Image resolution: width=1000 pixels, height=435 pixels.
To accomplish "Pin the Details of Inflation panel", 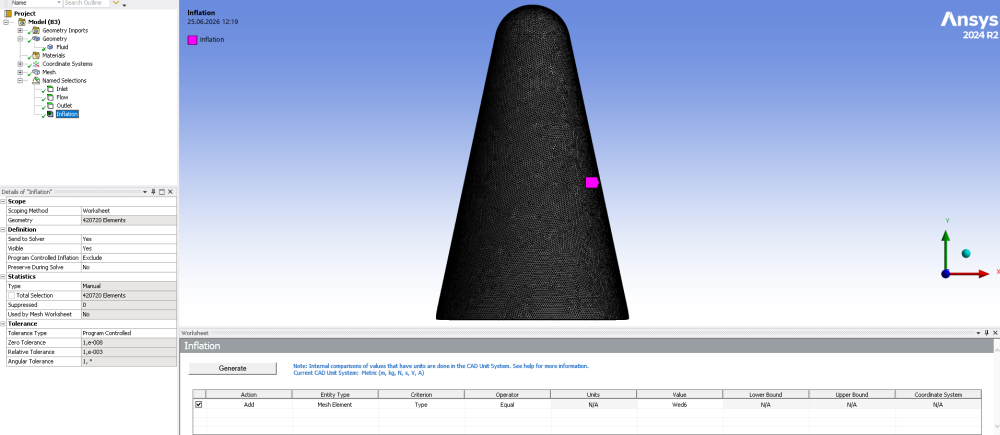I will coord(153,192).
